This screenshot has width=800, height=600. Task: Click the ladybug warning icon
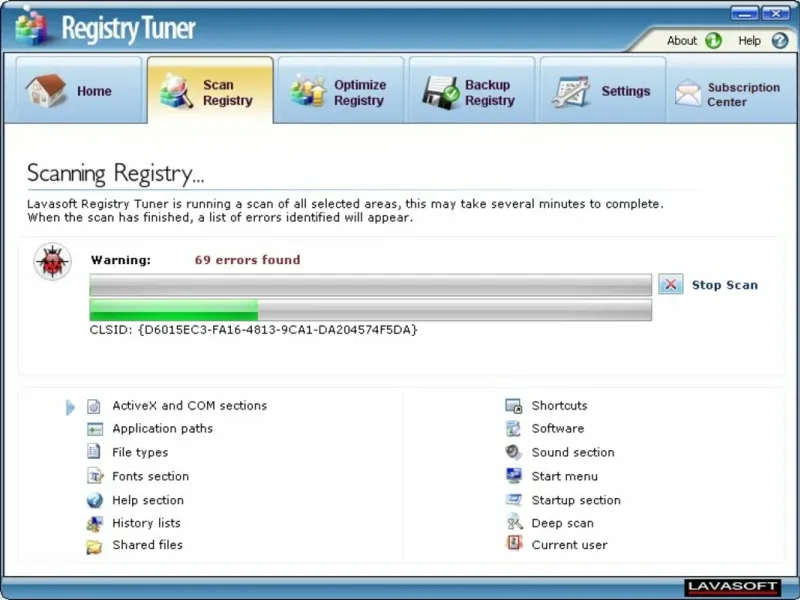click(52, 261)
